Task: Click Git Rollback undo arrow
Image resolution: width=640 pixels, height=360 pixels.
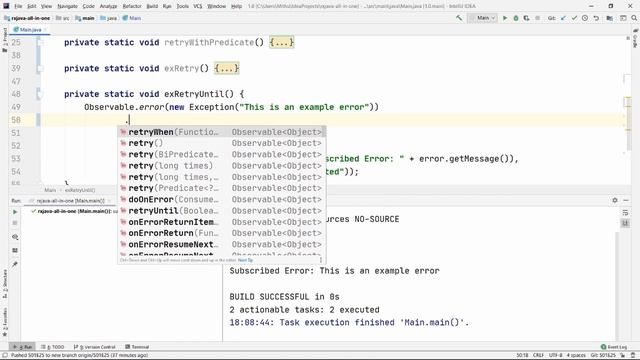Action: tap(596, 18)
